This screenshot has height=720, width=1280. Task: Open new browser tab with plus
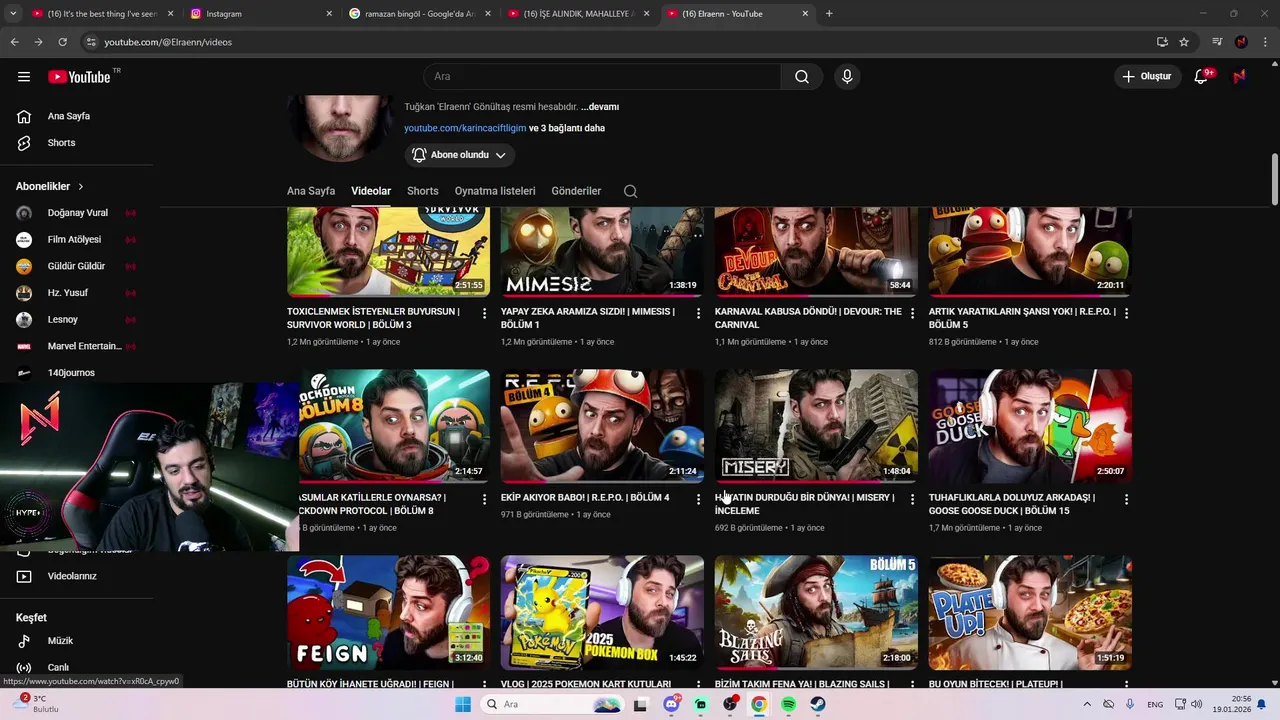tap(829, 13)
